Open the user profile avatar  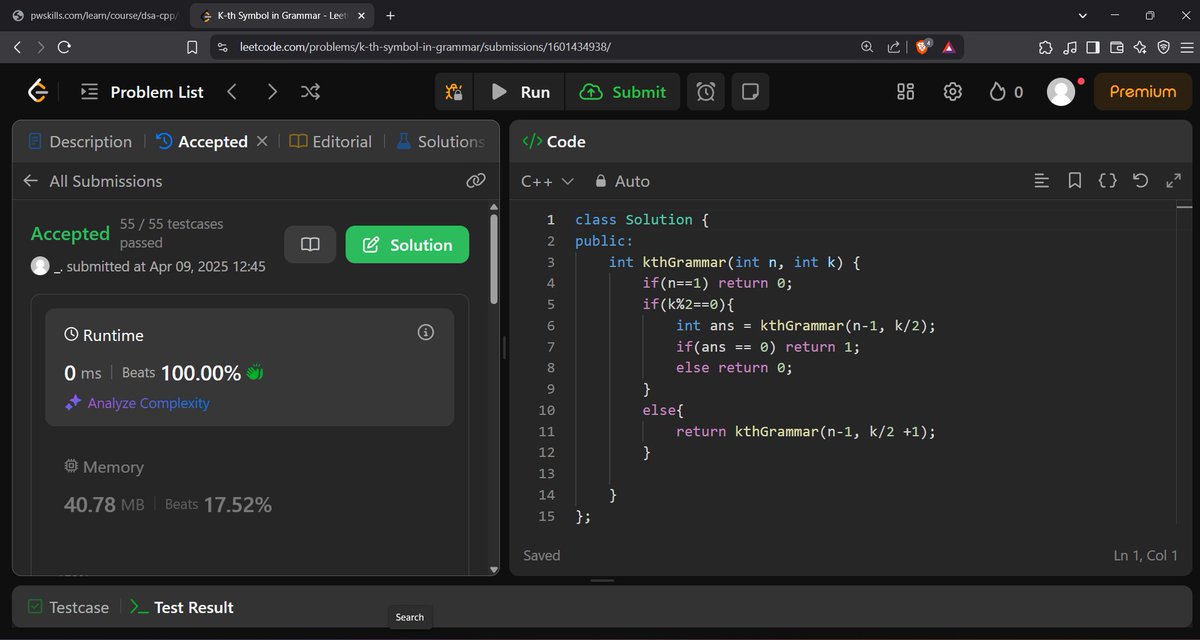point(1061,92)
